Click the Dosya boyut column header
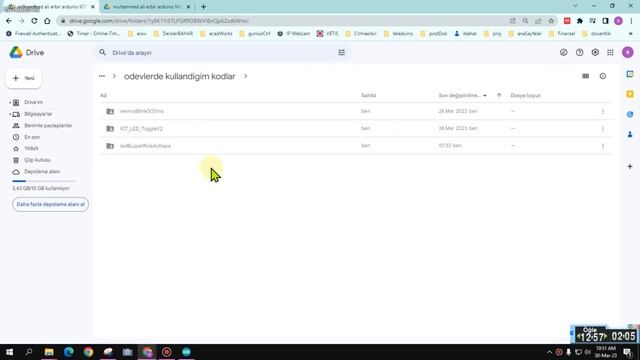This screenshot has width=640, height=360. [x=525, y=96]
